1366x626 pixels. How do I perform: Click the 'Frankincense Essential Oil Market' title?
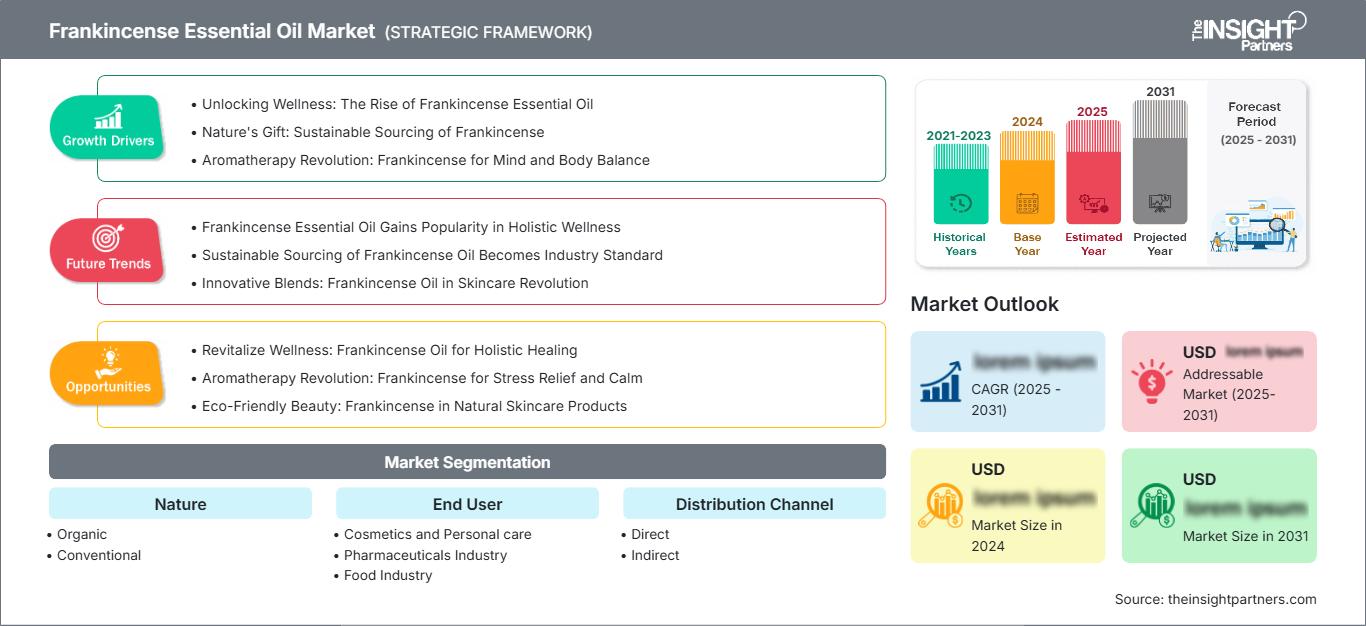click(213, 31)
